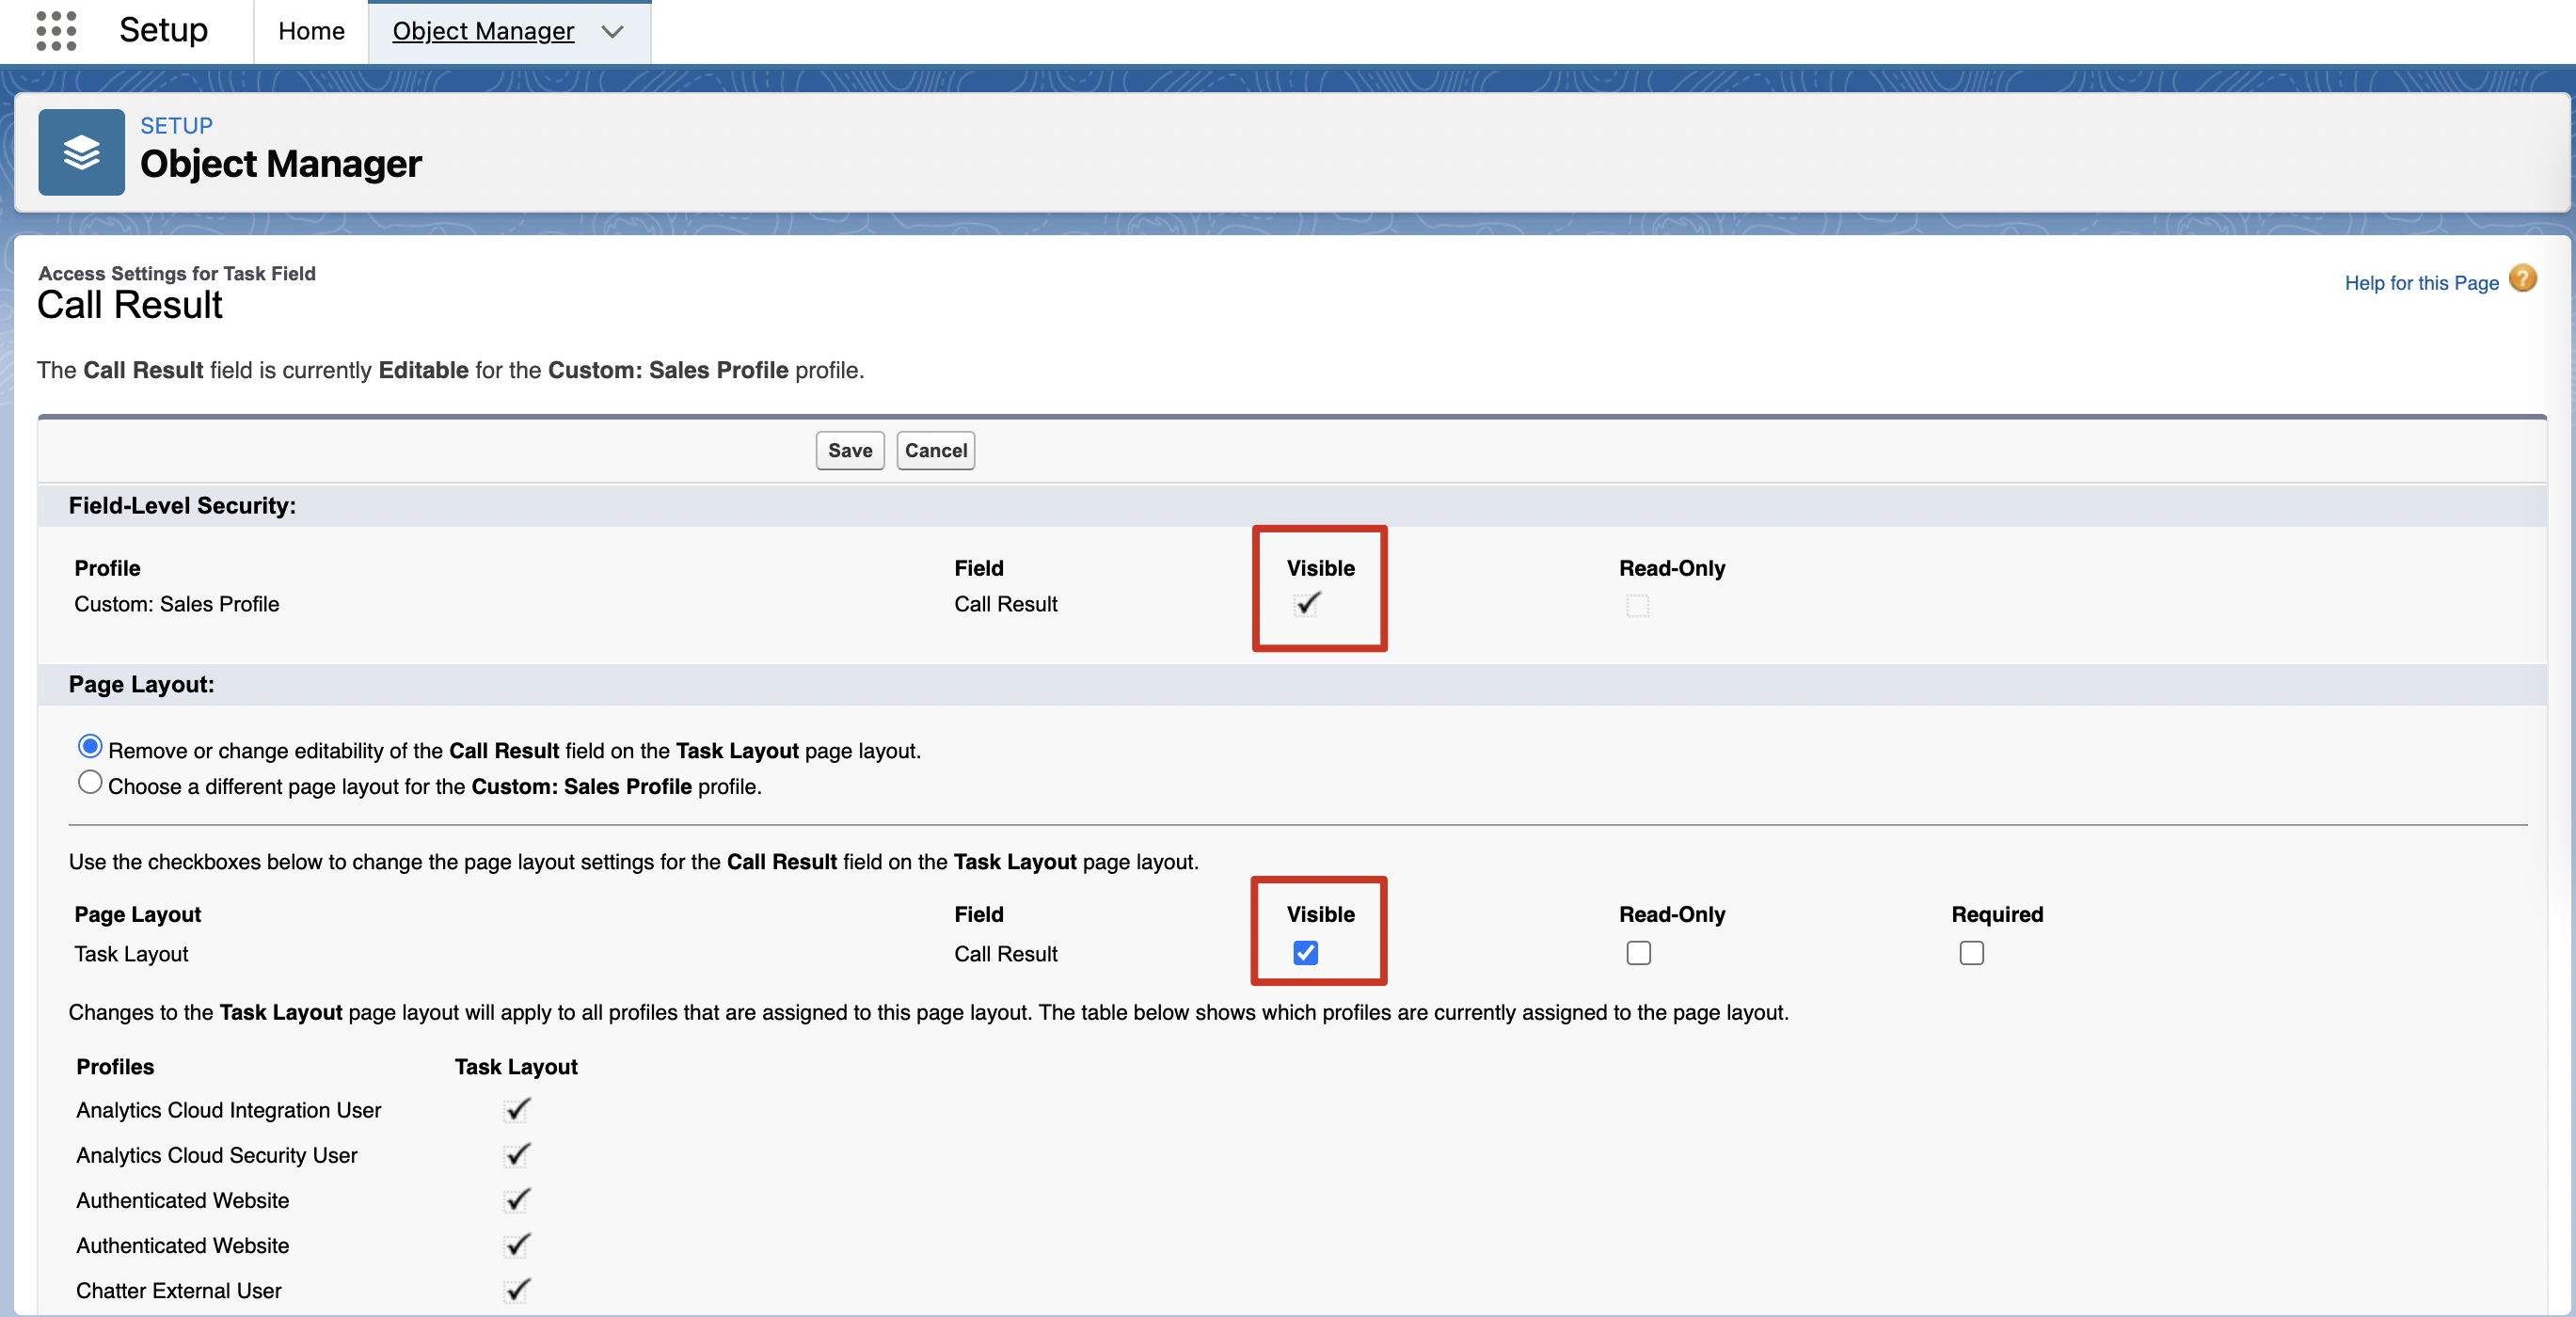Open the Object Manager tab
This screenshot has width=2576, height=1317.
483,32
